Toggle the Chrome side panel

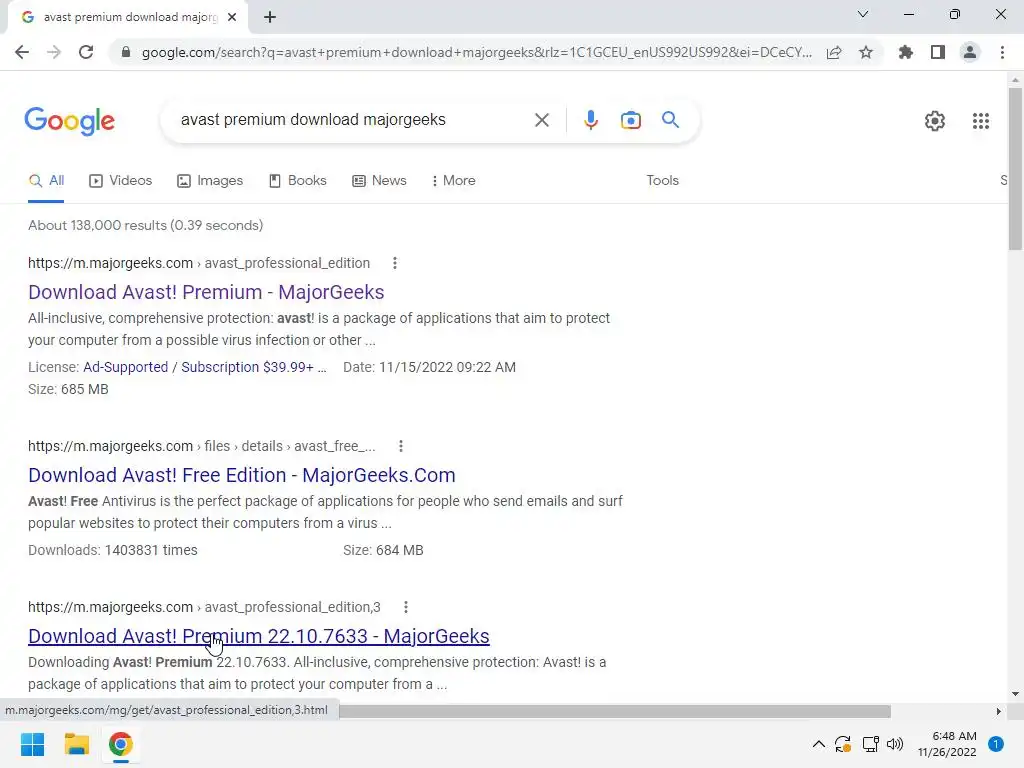pos(938,52)
